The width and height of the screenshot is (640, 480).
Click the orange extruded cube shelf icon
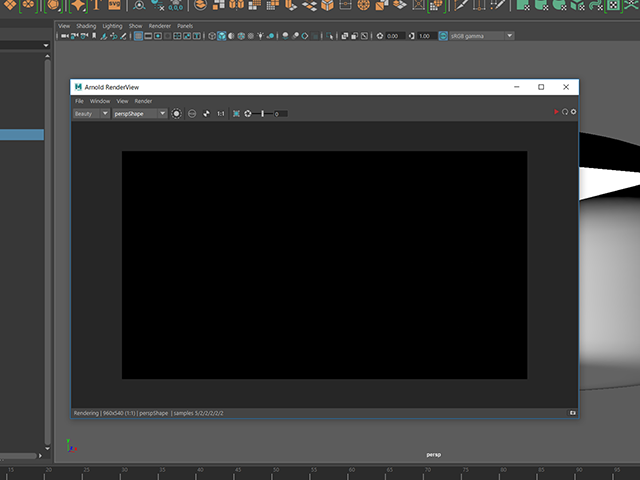327,4
